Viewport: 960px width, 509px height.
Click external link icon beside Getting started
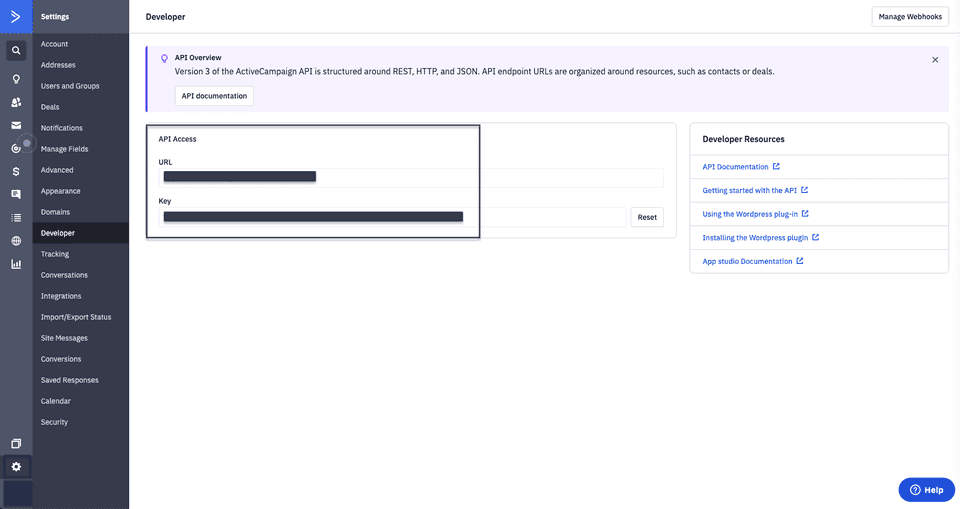[804, 190]
